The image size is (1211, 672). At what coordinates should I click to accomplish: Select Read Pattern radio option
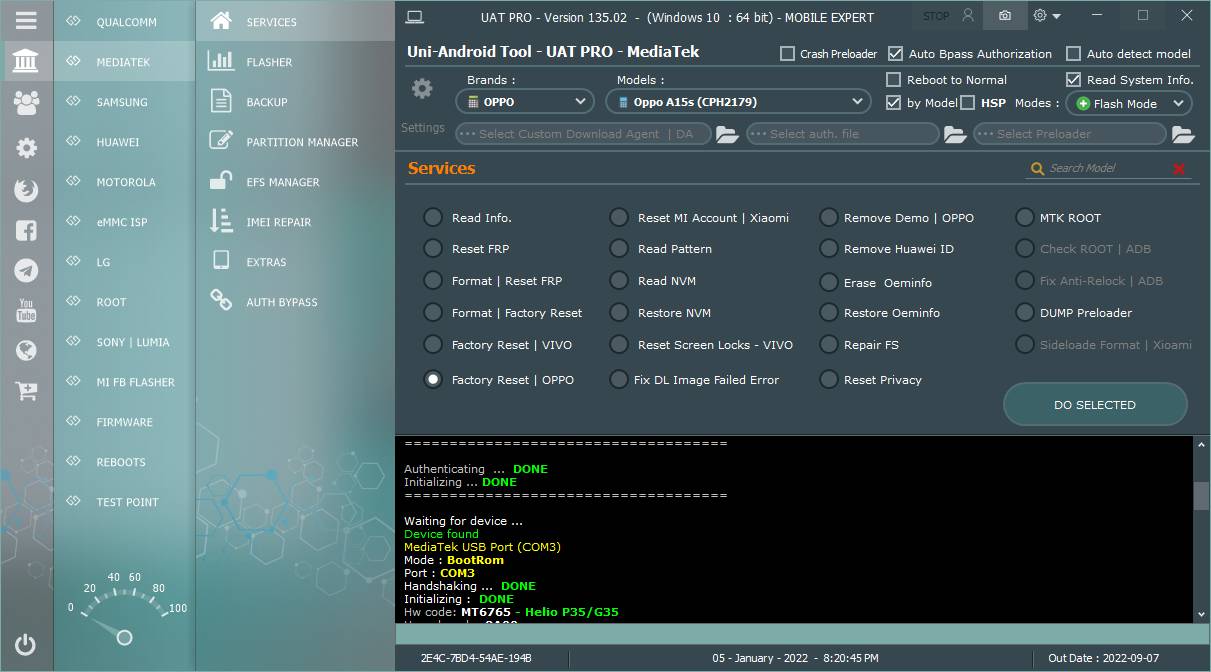[x=619, y=249]
